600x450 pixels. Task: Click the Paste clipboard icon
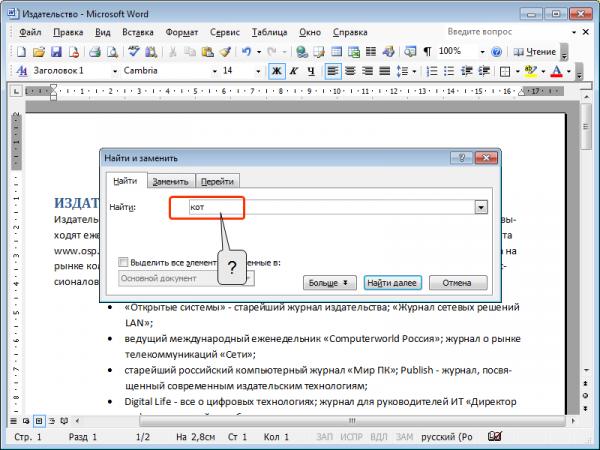coord(207,52)
